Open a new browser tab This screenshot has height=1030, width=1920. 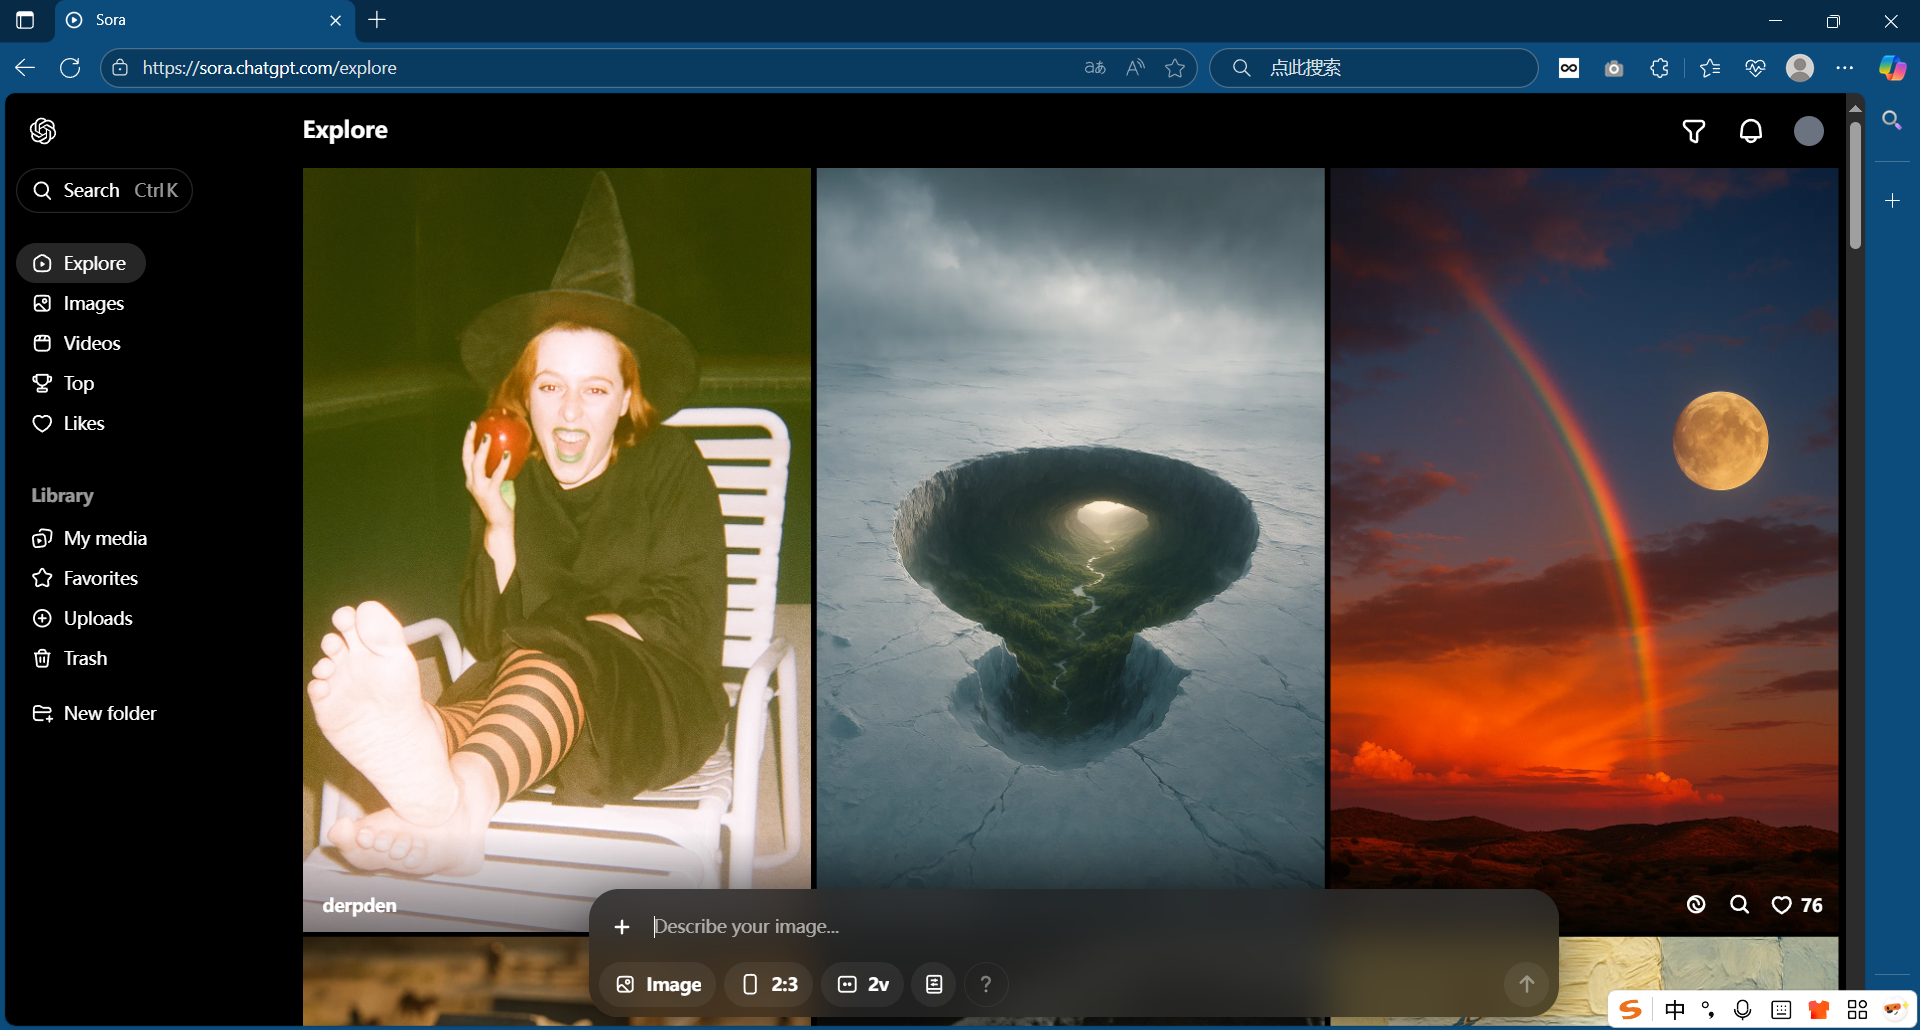coord(377,20)
